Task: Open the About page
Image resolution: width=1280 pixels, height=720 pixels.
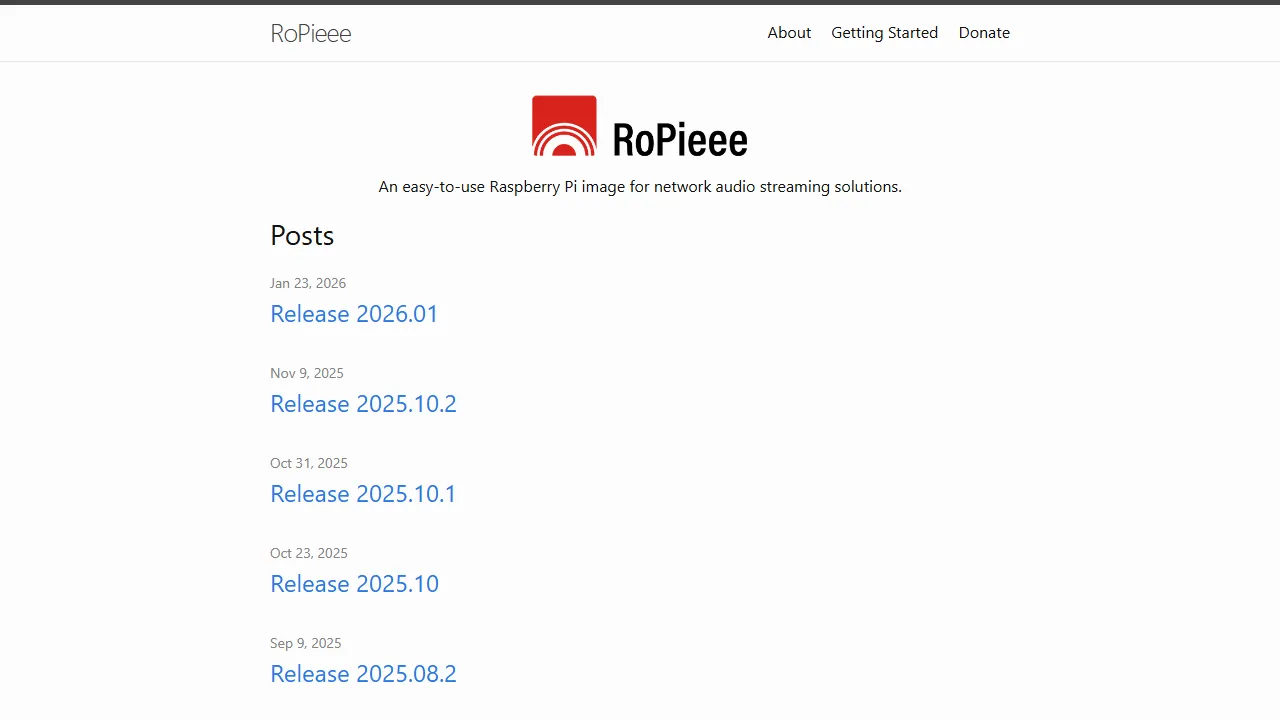Action: pos(789,32)
